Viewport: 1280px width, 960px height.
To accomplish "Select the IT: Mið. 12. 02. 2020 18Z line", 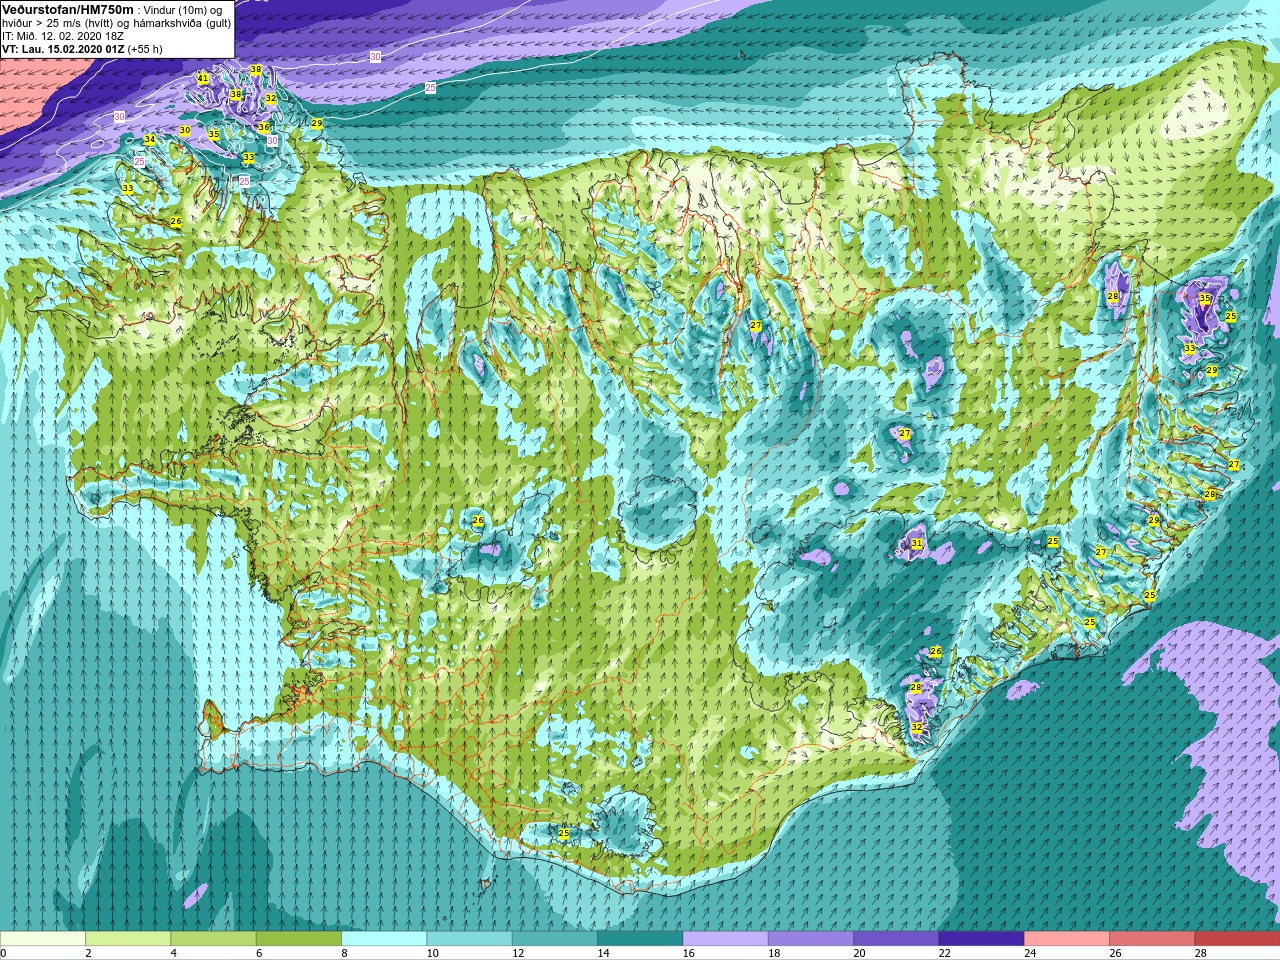I will (x=63, y=35).
